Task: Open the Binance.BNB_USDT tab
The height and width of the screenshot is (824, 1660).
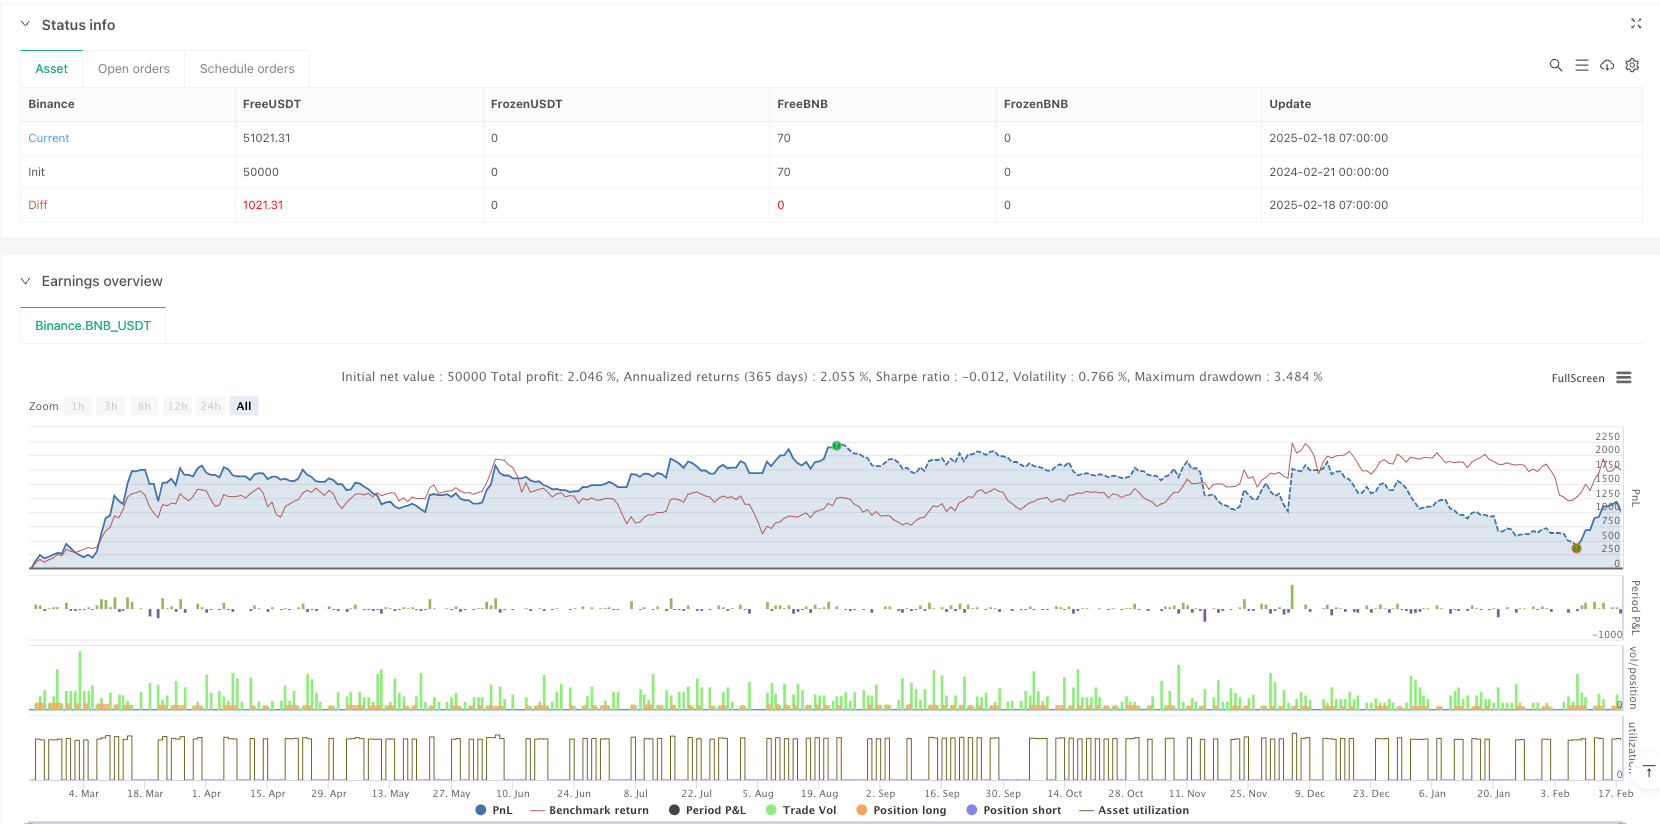Action: (x=93, y=326)
